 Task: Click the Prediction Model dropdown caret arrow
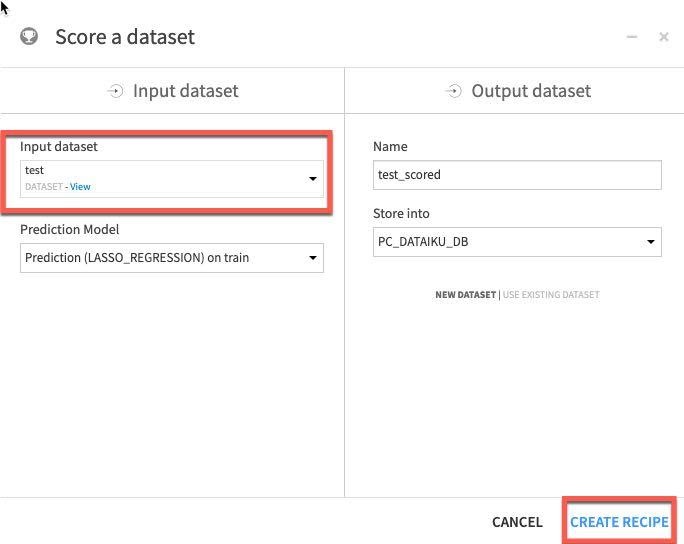(x=312, y=259)
